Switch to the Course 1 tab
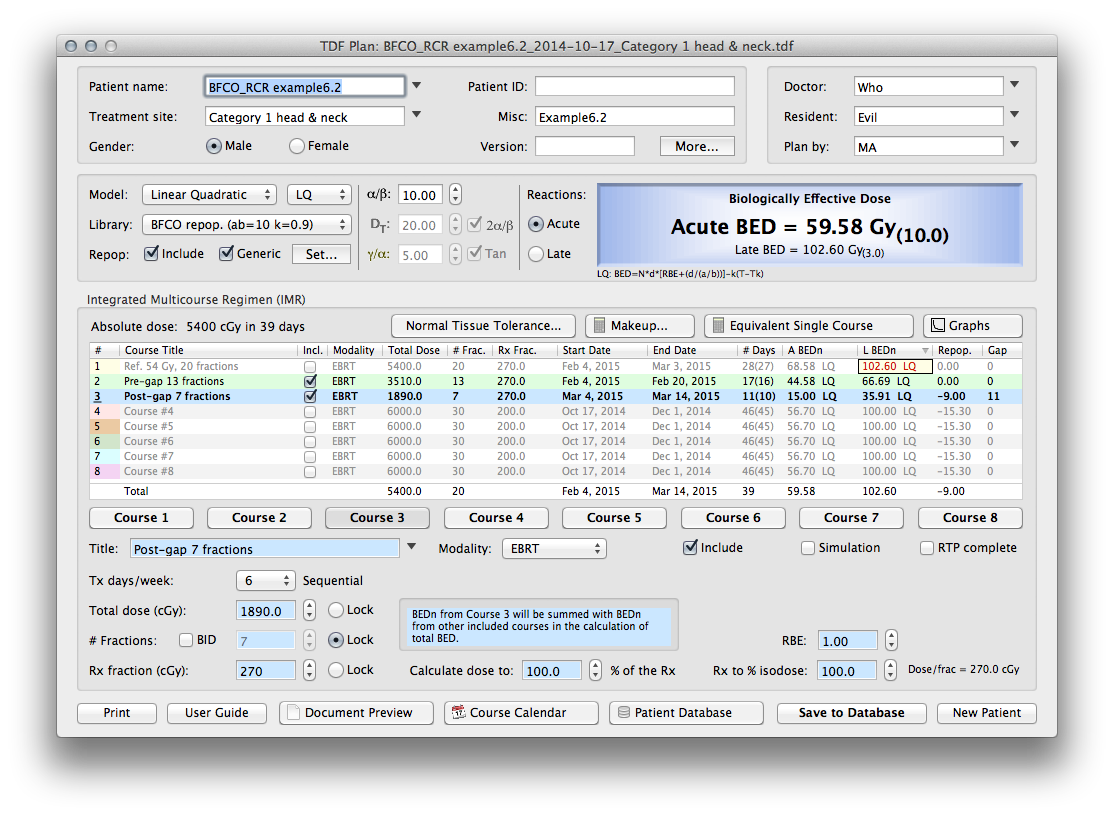Image resolution: width=1114 pixels, height=816 pixels. coord(141,518)
